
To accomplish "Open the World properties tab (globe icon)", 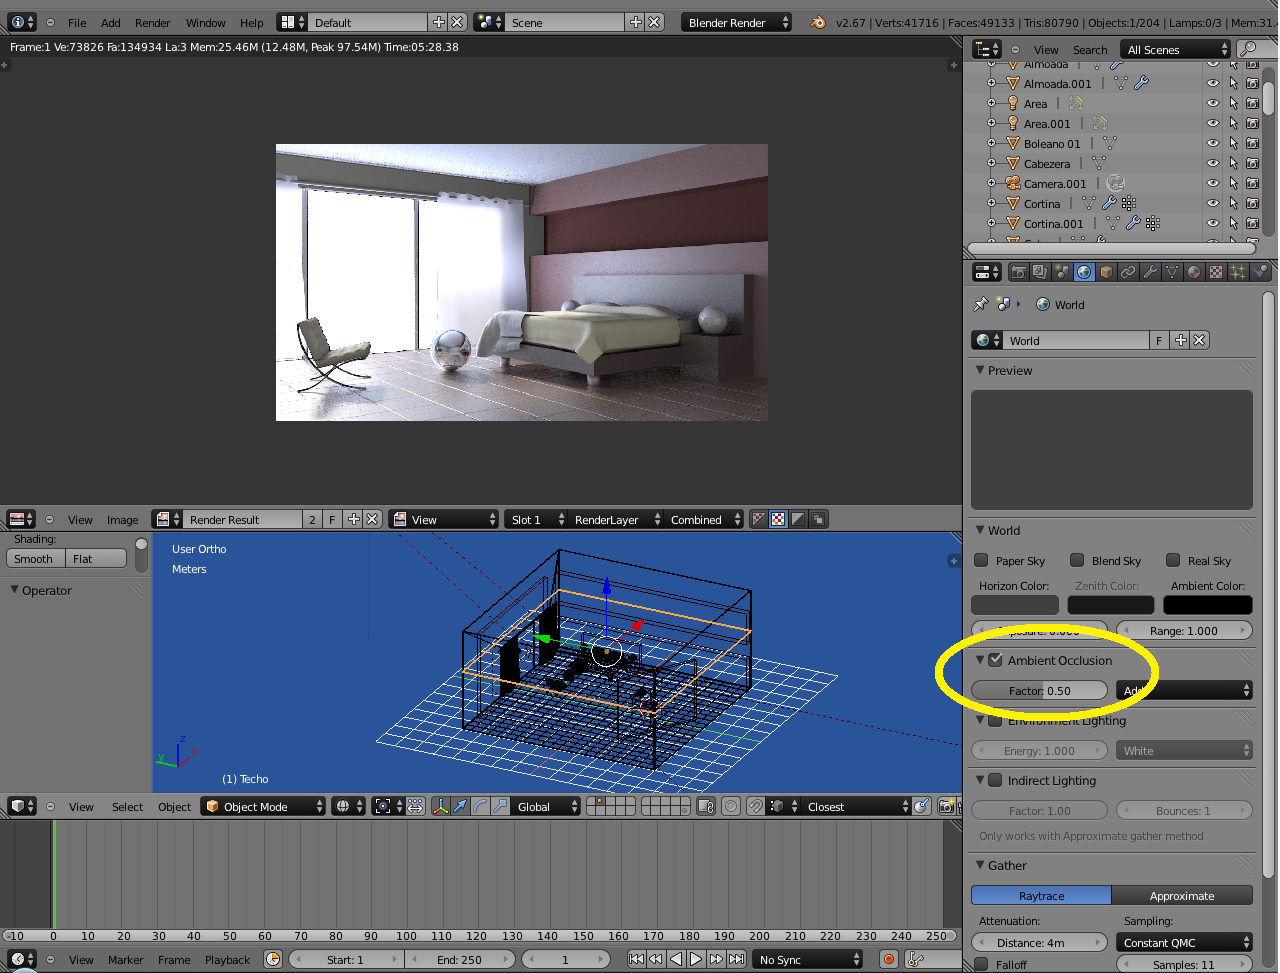I will click(1084, 272).
